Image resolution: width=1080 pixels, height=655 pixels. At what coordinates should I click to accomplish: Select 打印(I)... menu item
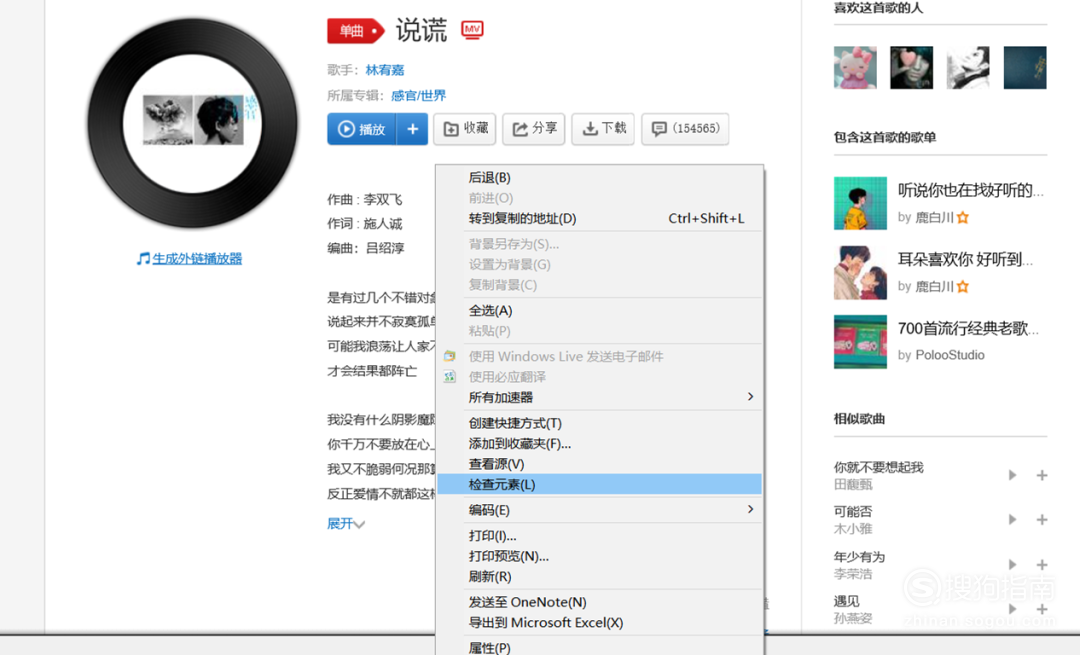(599, 536)
